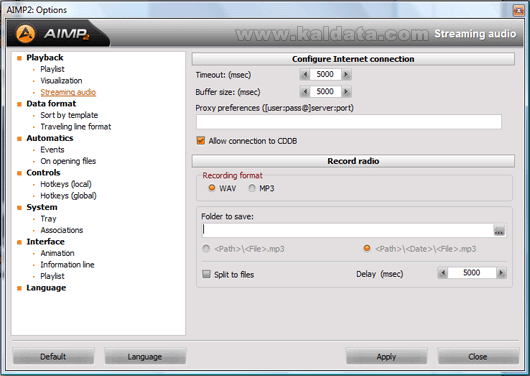Open On opening files settings

pyautogui.click(x=68, y=161)
